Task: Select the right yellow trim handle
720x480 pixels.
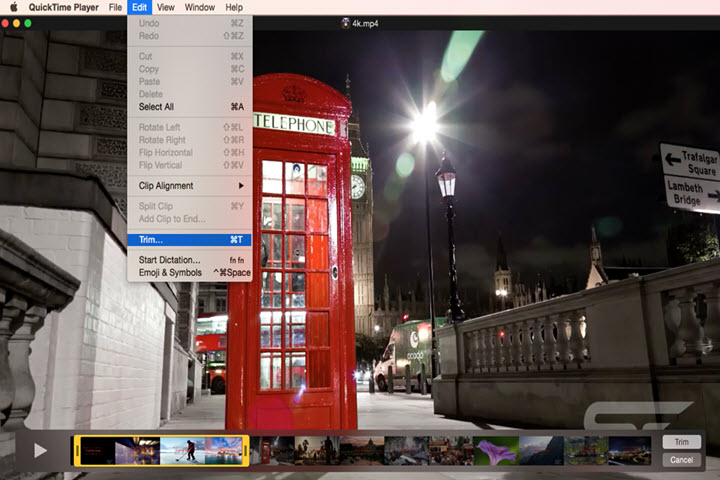Action: pyautogui.click(x=245, y=451)
